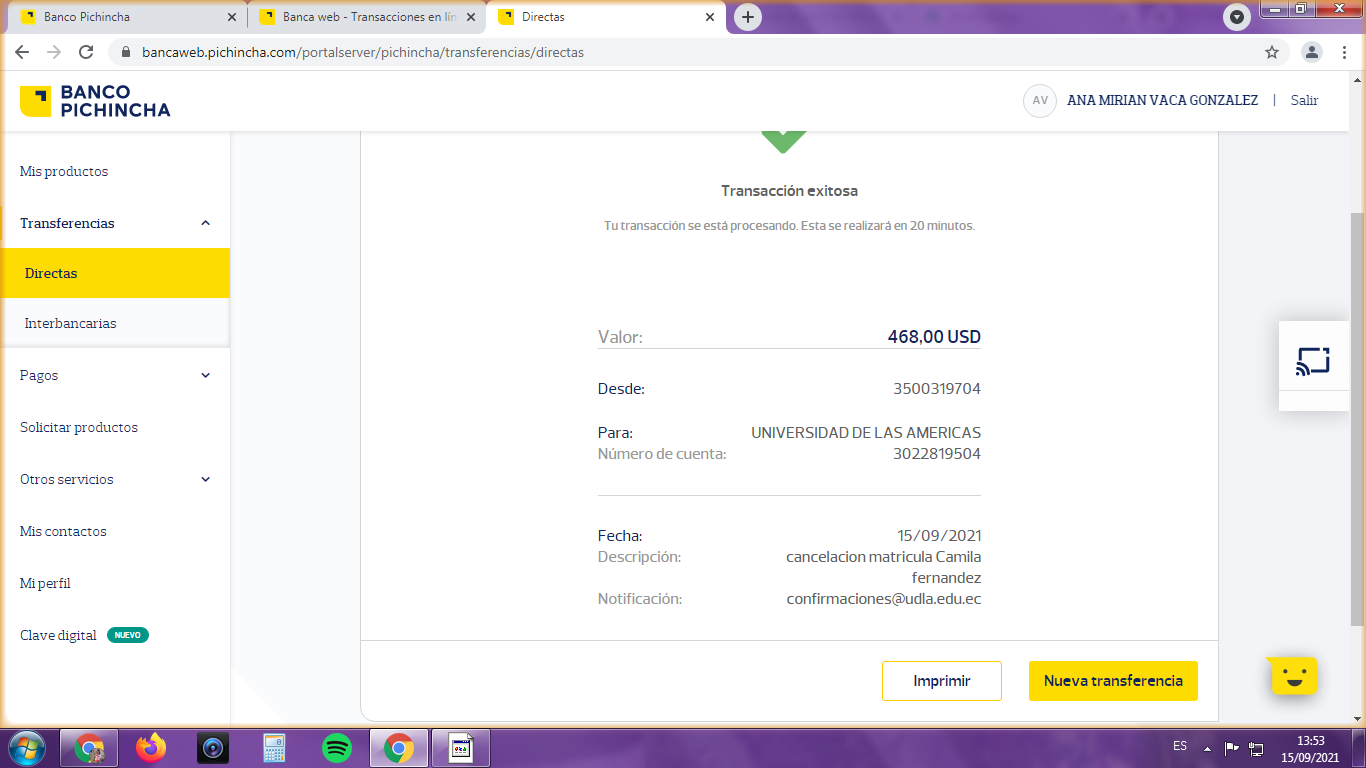Open Spotify from the taskbar

(337, 747)
